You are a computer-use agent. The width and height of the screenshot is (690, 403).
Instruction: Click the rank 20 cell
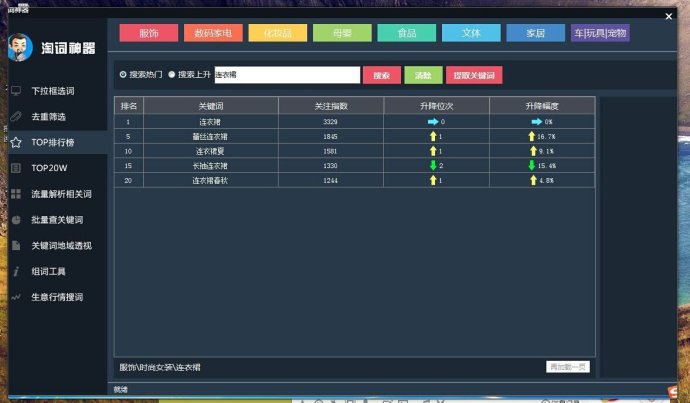[128, 180]
